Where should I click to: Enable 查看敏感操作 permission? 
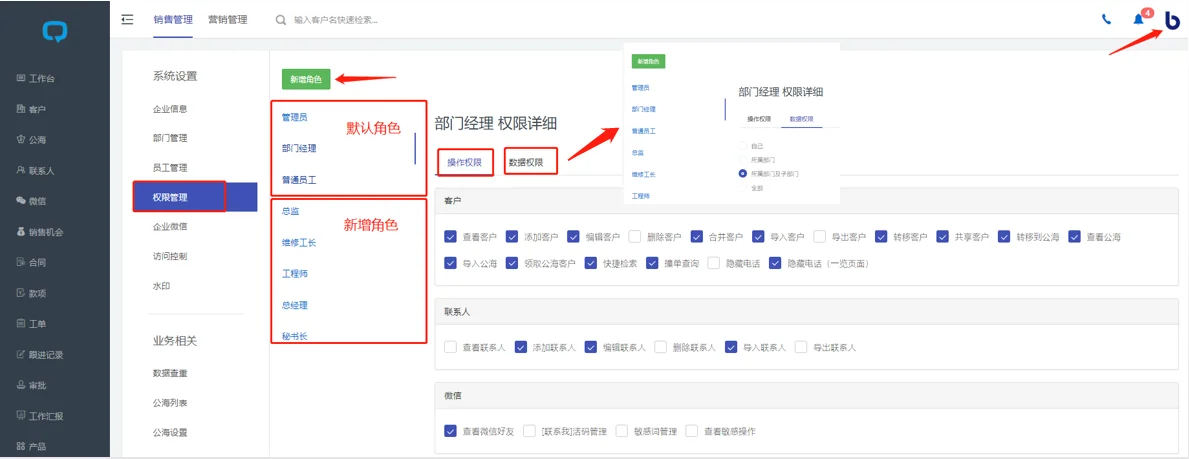(692, 431)
